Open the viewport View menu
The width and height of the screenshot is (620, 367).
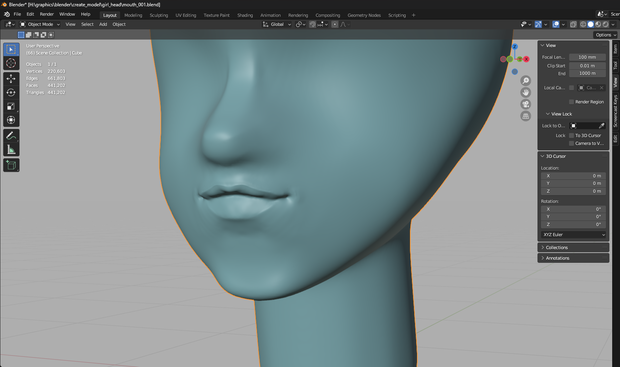pos(70,25)
